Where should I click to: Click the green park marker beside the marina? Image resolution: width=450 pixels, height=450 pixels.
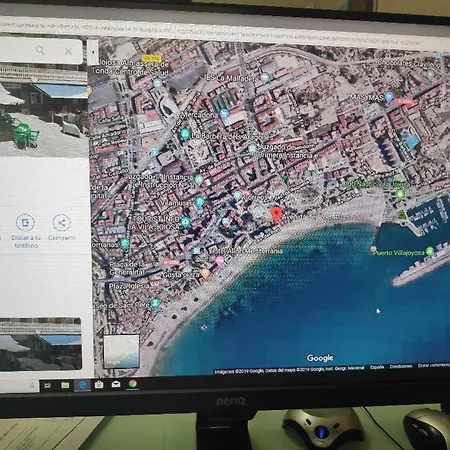pos(400,194)
